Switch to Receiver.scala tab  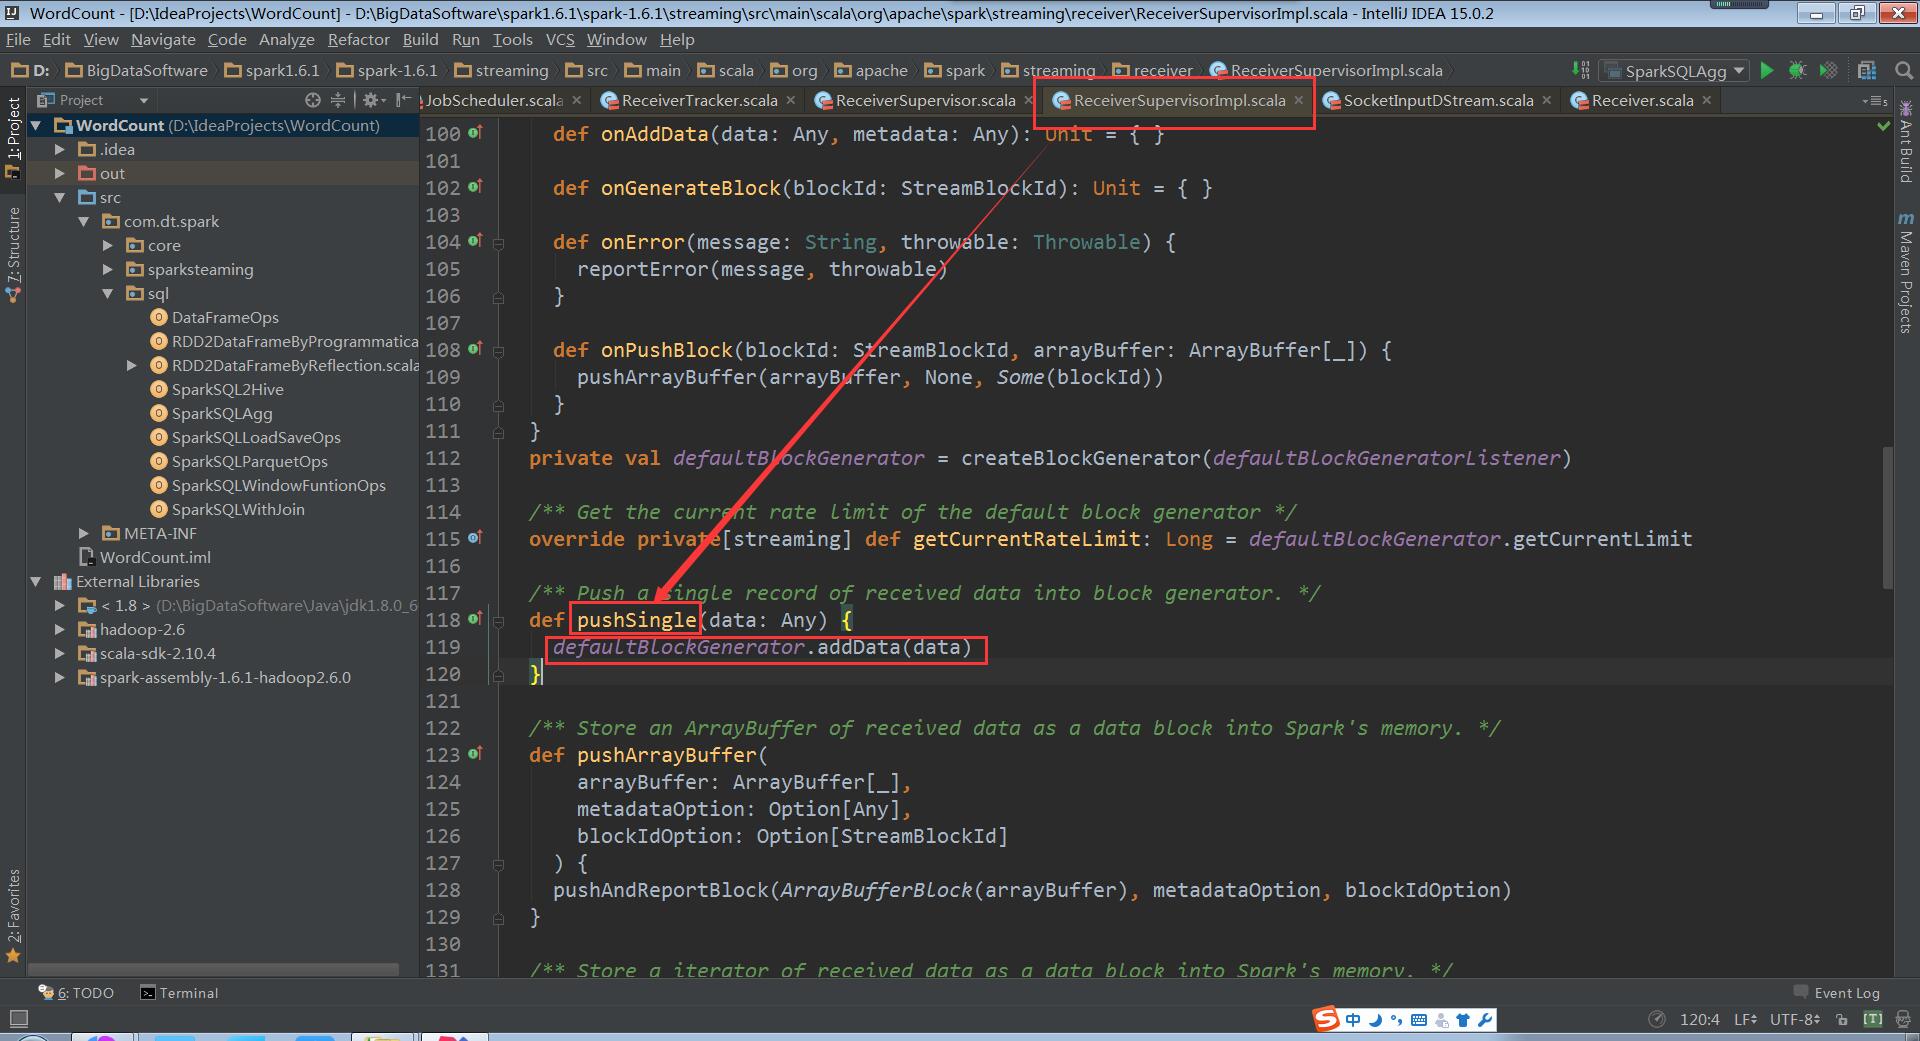(1642, 100)
